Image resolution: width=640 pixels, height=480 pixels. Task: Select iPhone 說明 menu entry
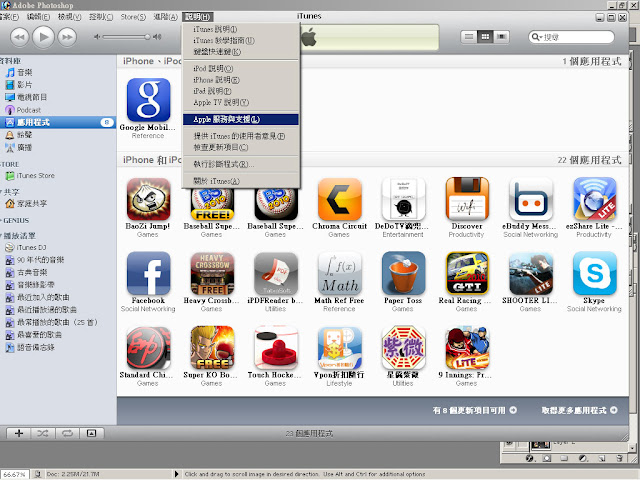pos(241,80)
